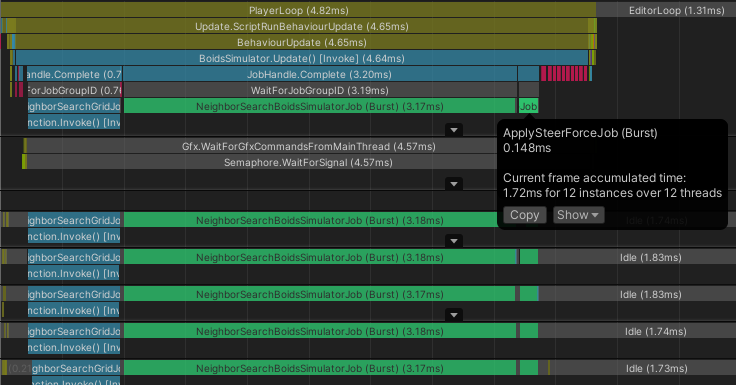Screen dimensions: 736x385
Task: Click ApplySteerForceJob (Burst) tooltip title
Action: [x=580, y=133]
